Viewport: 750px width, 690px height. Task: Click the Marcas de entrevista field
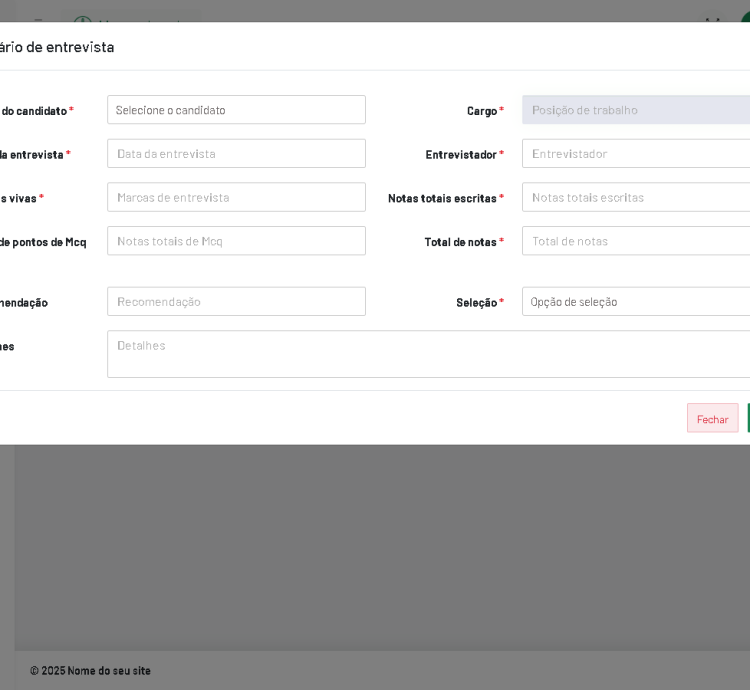tap(236, 197)
